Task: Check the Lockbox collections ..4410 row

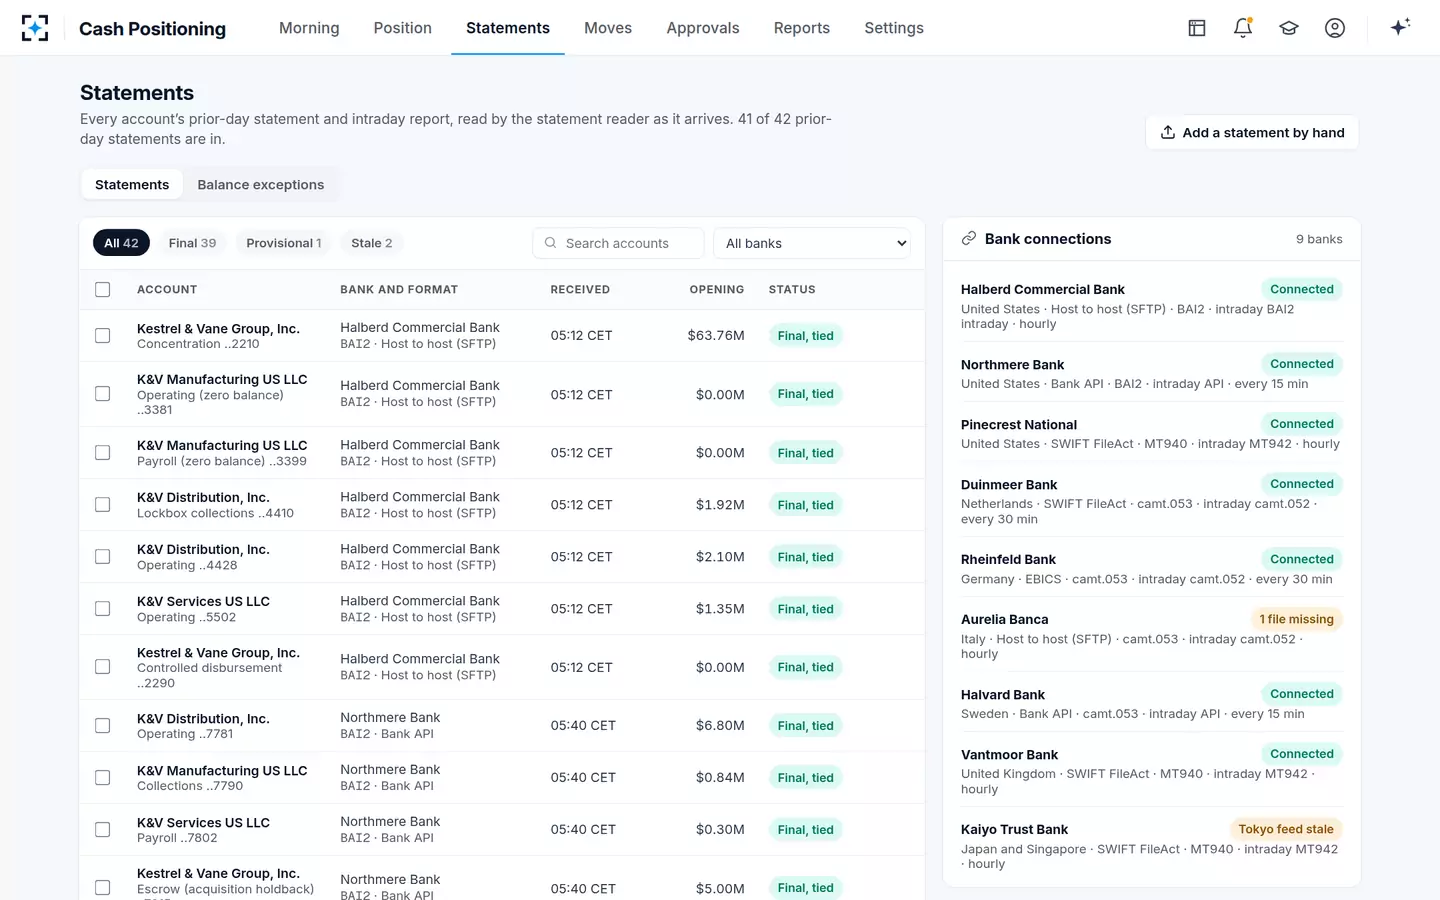Action: point(103,505)
